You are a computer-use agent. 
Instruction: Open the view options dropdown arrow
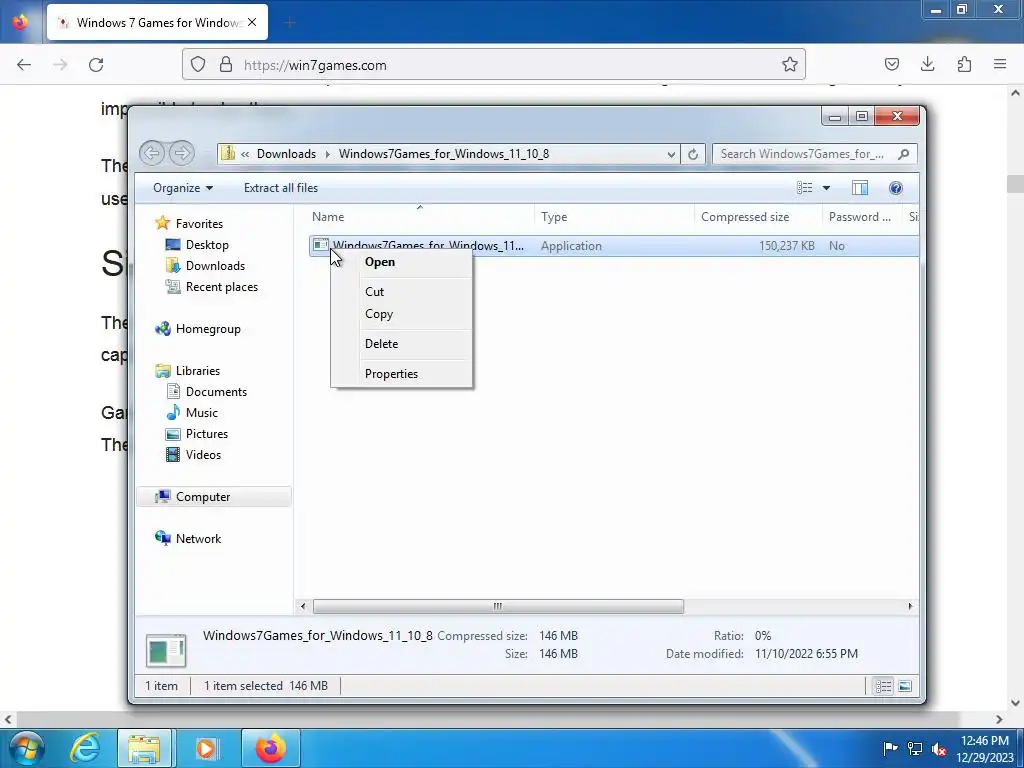pos(826,188)
